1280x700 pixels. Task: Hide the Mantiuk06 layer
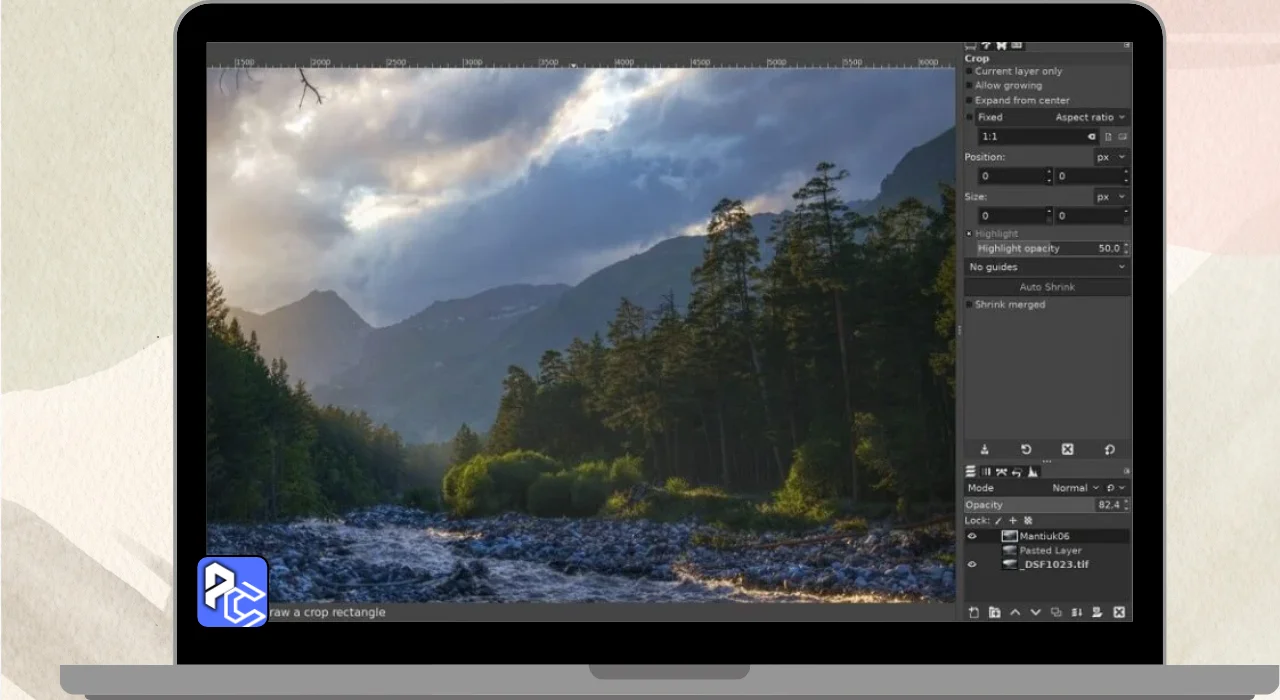tap(971, 536)
